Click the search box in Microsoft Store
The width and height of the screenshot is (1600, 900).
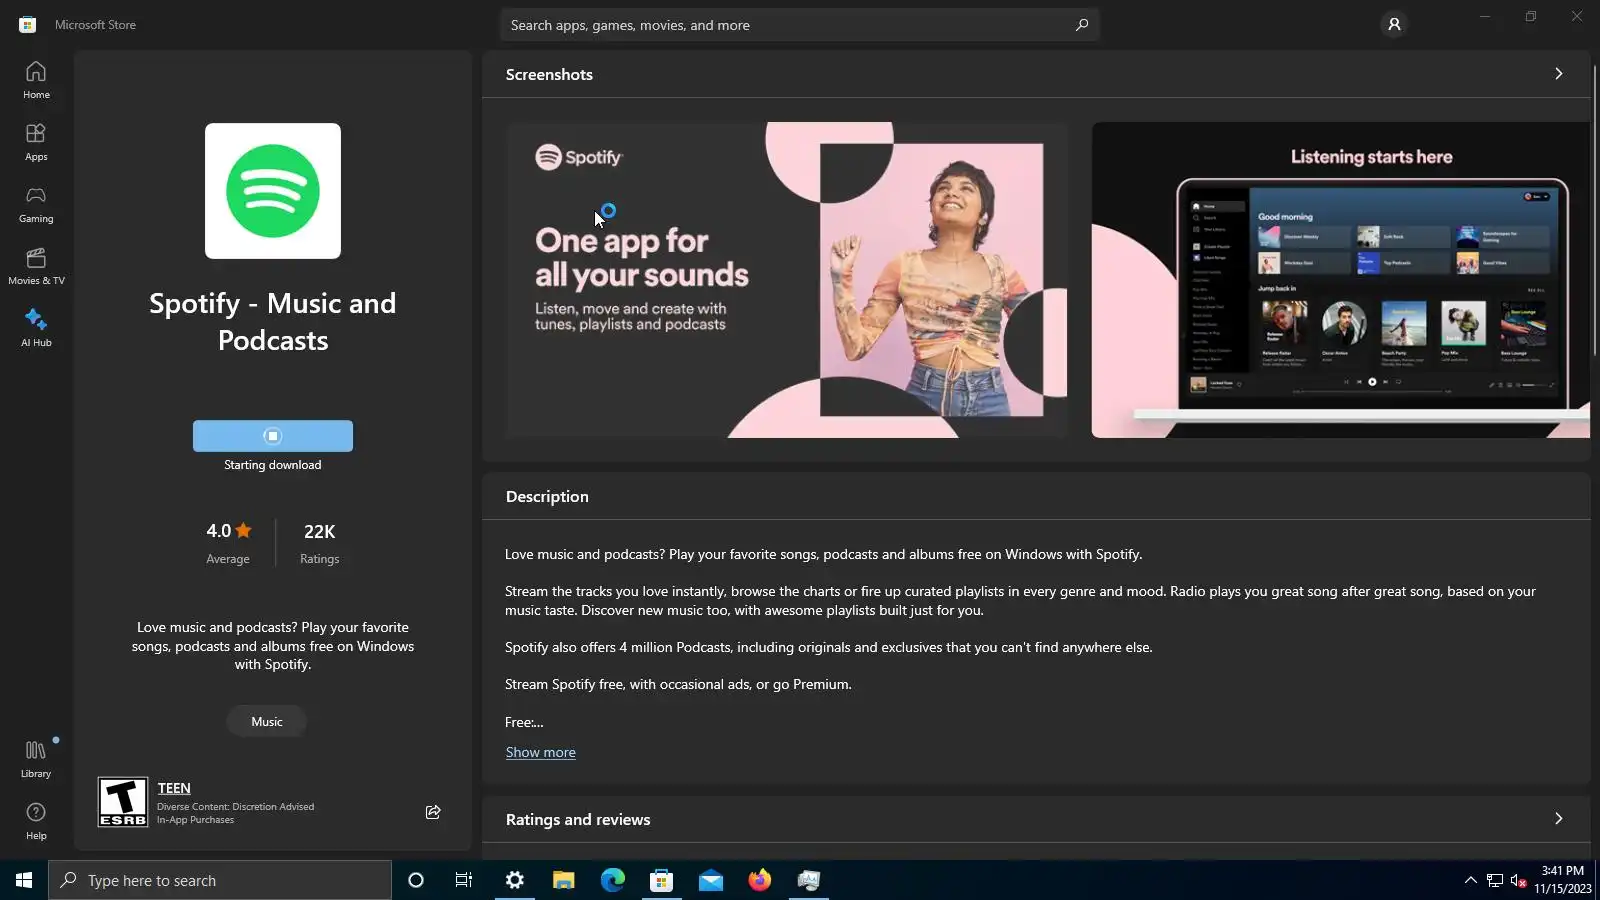click(799, 25)
